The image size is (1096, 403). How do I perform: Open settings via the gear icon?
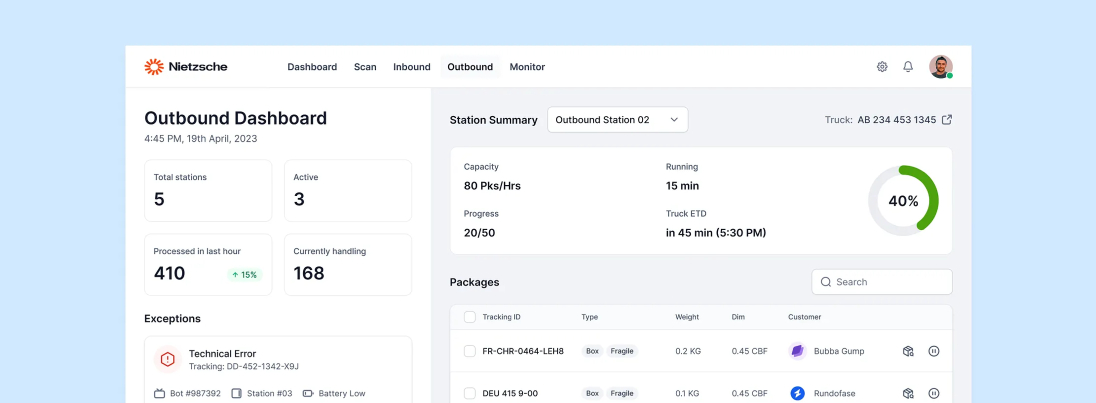coord(882,67)
